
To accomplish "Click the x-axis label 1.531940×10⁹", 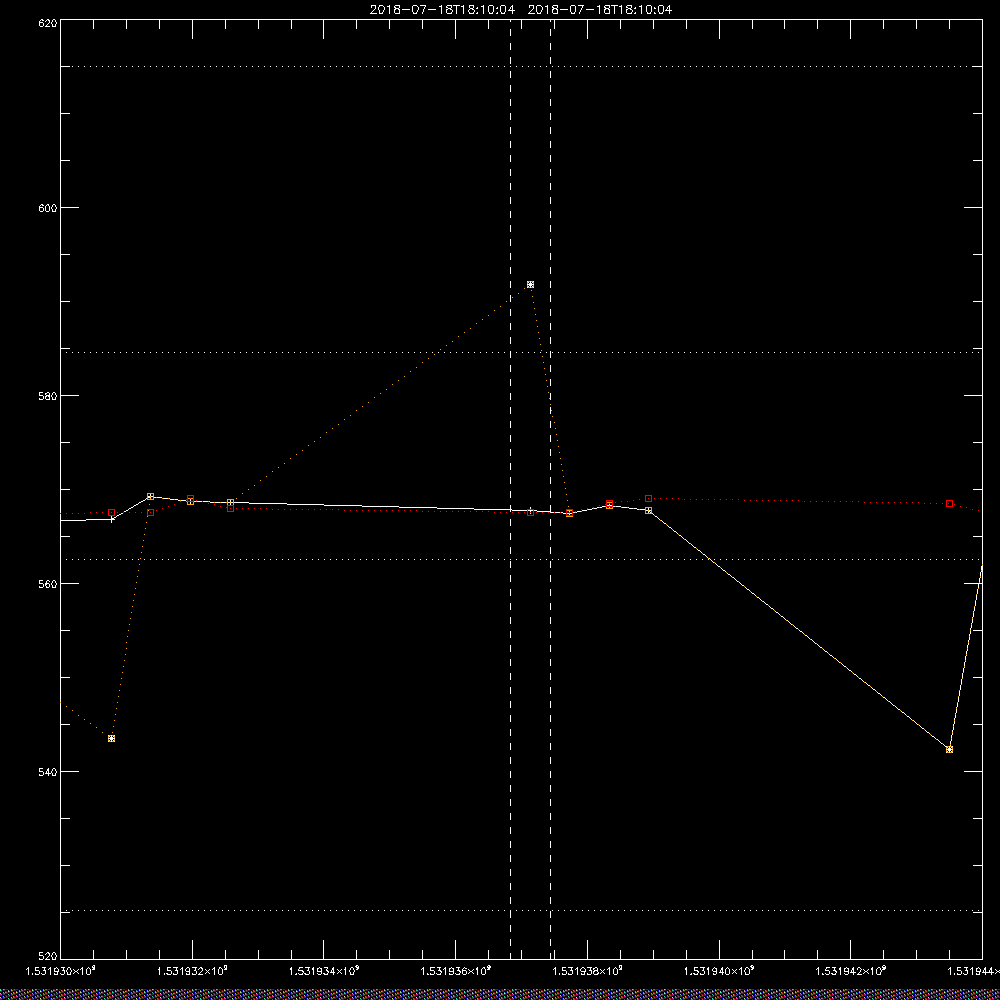I will 719,971.
